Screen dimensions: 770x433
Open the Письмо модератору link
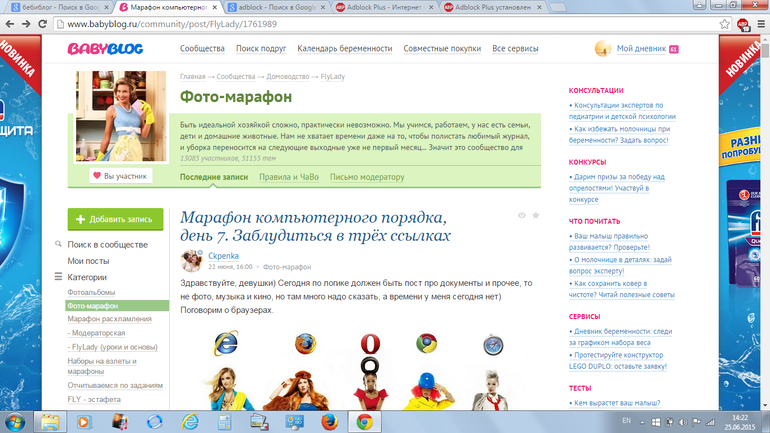coord(367,177)
